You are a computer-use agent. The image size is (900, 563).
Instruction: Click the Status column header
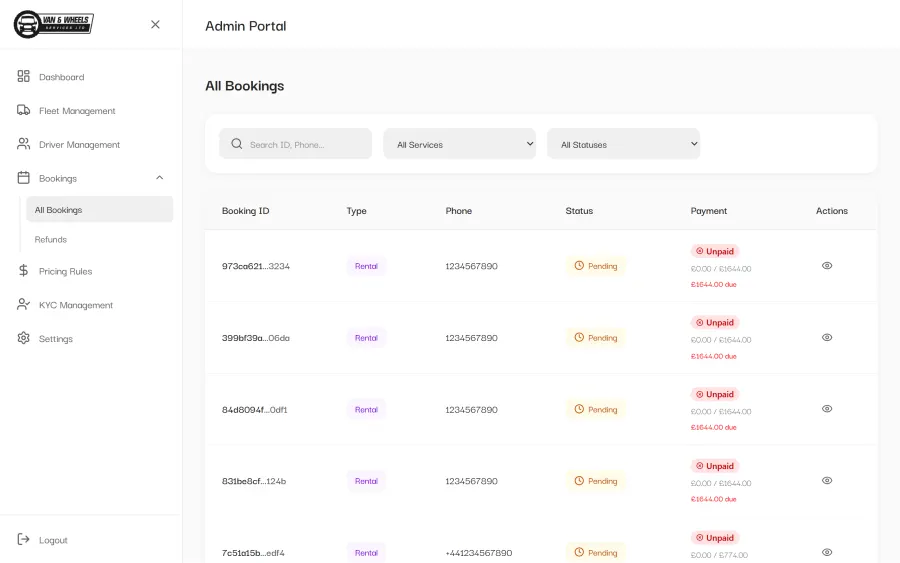(579, 211)
